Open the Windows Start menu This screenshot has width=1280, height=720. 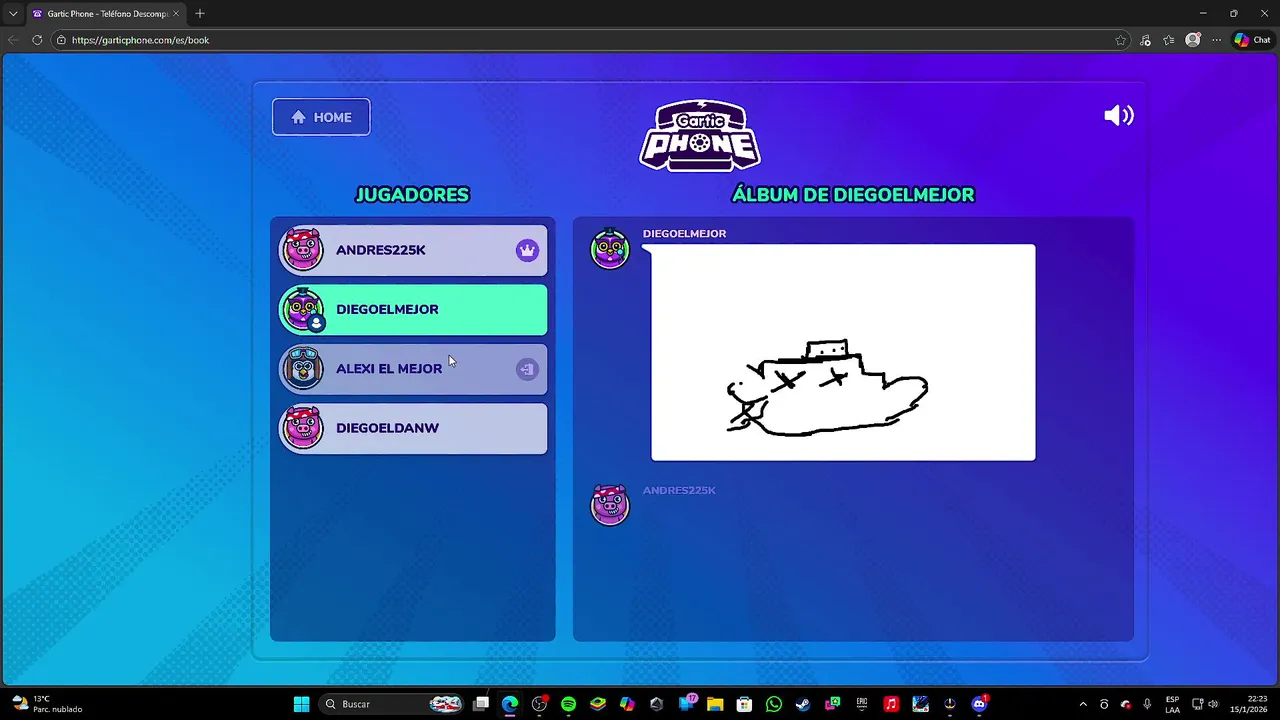tap(301, 704)
